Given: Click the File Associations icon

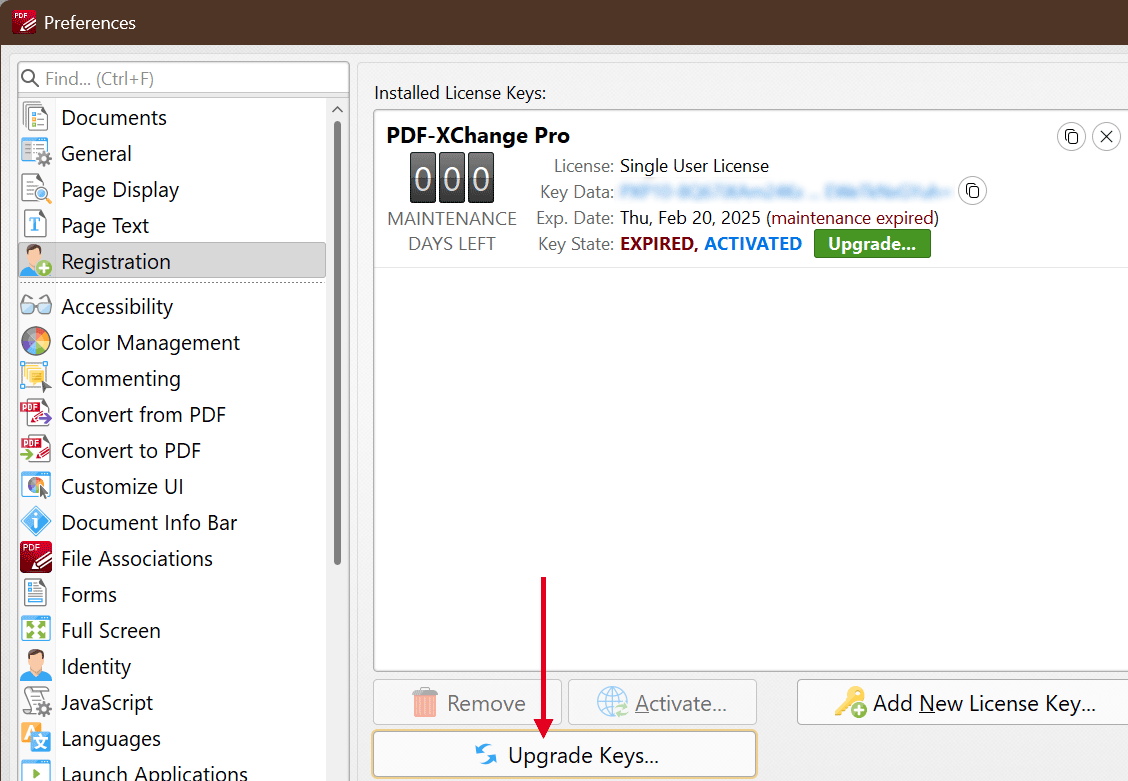Looking at the screenshot, I should point(35,557).
